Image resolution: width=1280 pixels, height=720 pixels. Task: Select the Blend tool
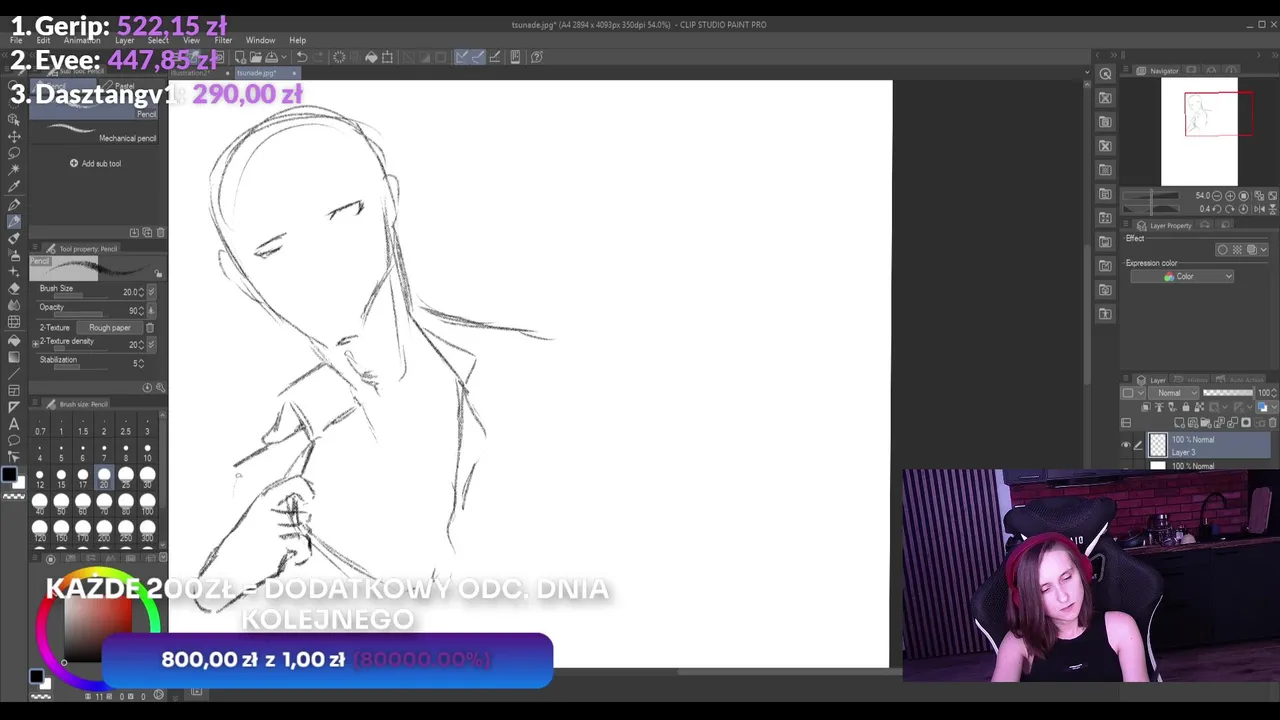pos(14,305)
